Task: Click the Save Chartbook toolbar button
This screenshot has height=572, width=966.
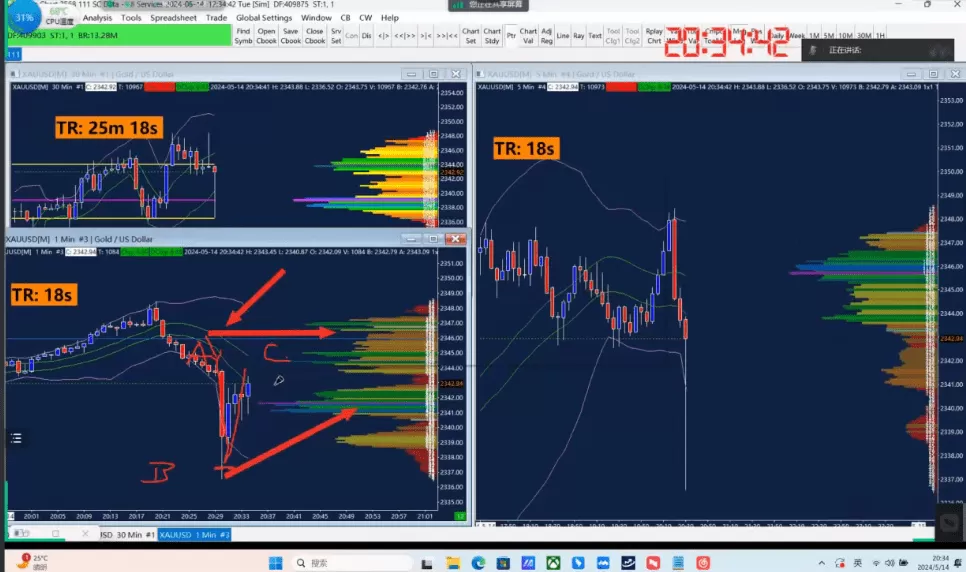Action: coord(290,36)
